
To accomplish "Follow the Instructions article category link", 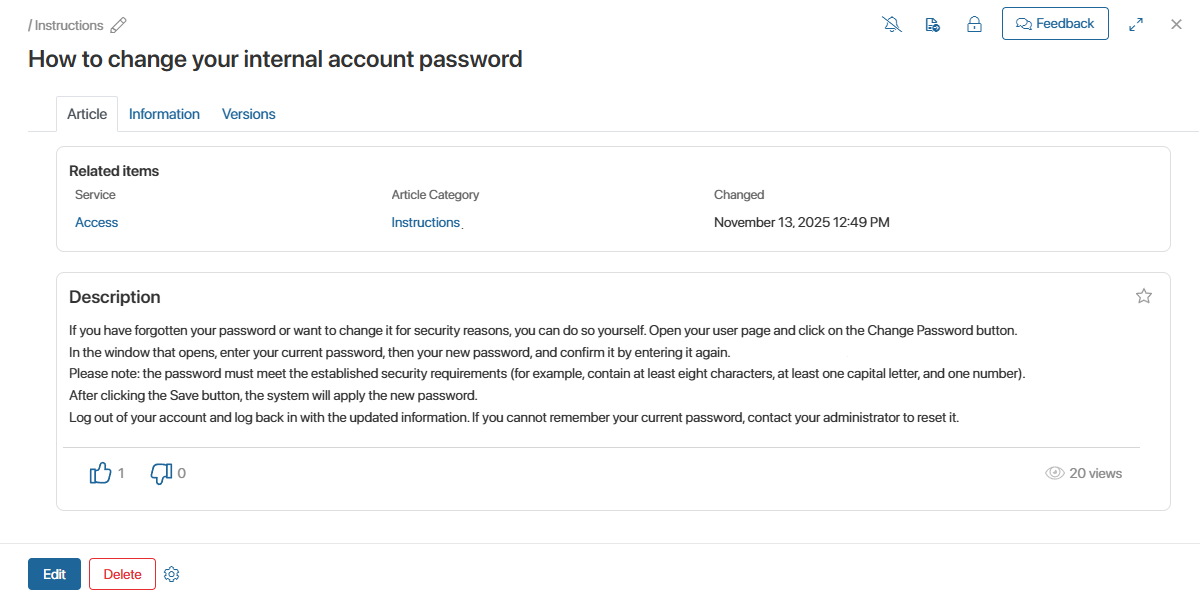I will tap(425, 222).
